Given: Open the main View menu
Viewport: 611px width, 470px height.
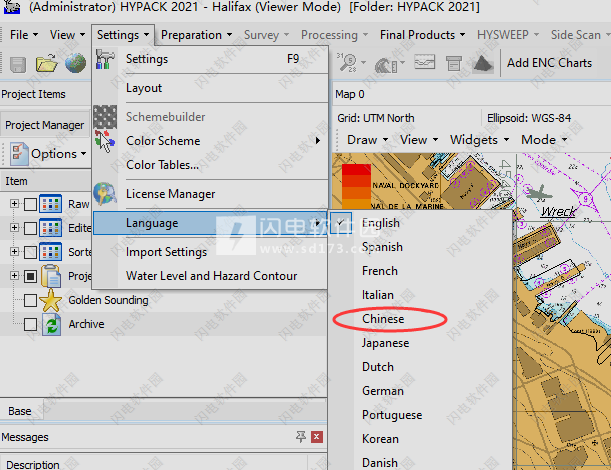Looking at the screenshot, I should pos(67,35).
